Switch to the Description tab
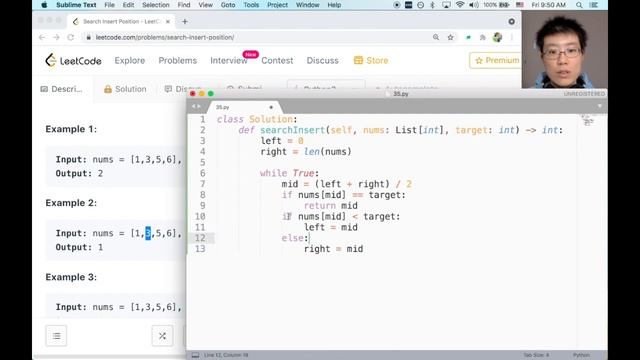Screen dimensions: 640x360 click(x=62, y=89)
